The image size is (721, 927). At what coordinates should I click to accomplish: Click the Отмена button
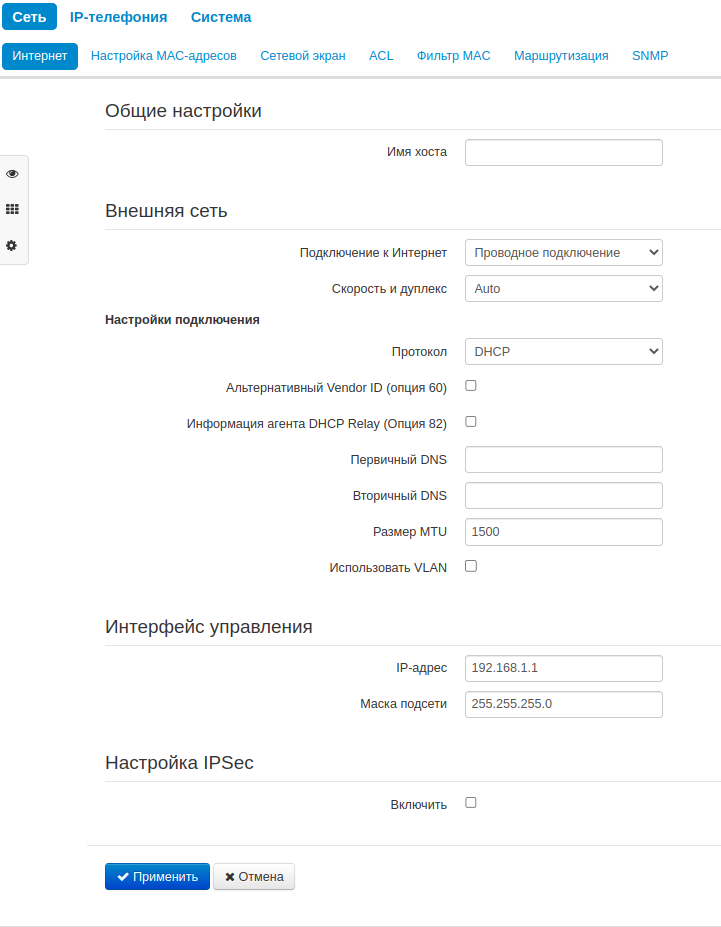tap(254, 877)
